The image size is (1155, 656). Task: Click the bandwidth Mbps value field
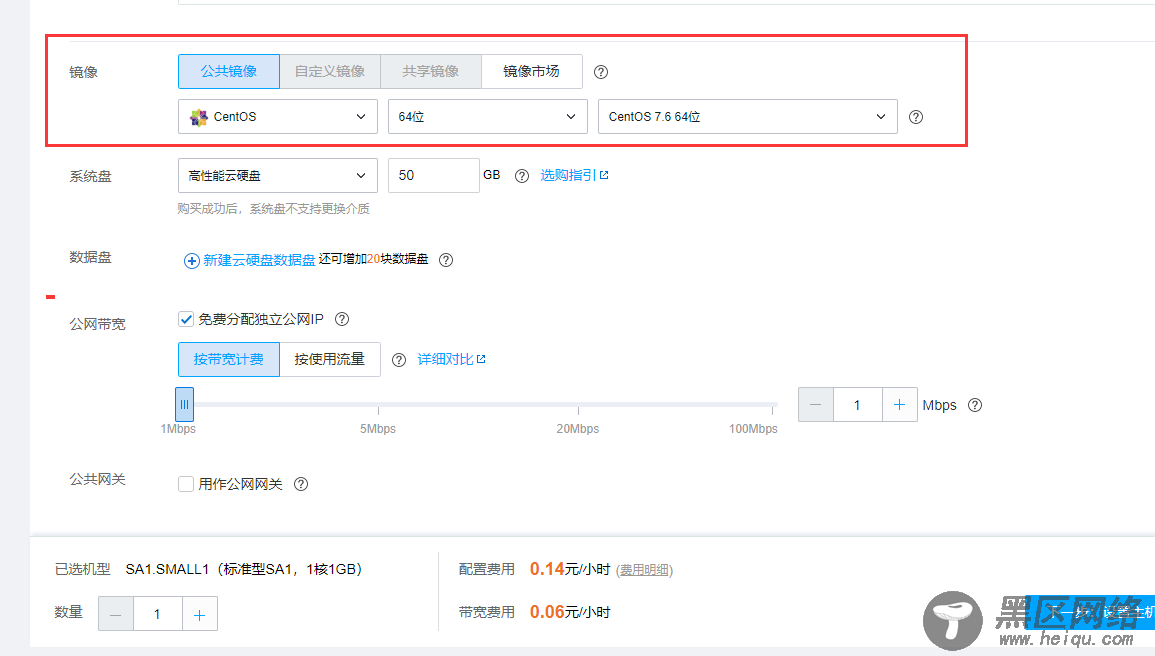857,405
